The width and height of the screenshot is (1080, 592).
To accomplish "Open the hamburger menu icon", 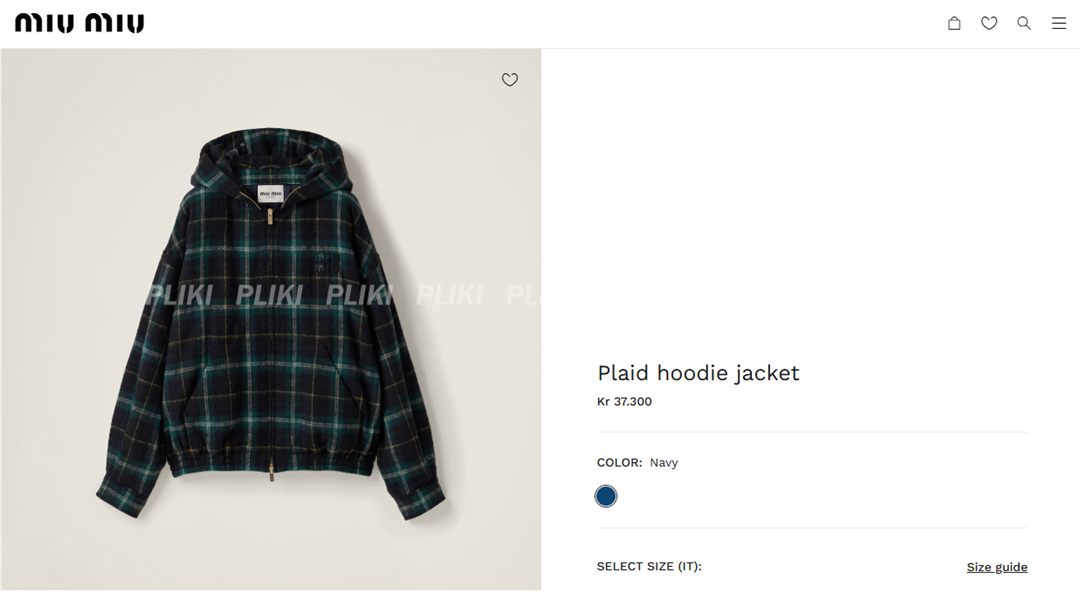I will point(1059,23).
